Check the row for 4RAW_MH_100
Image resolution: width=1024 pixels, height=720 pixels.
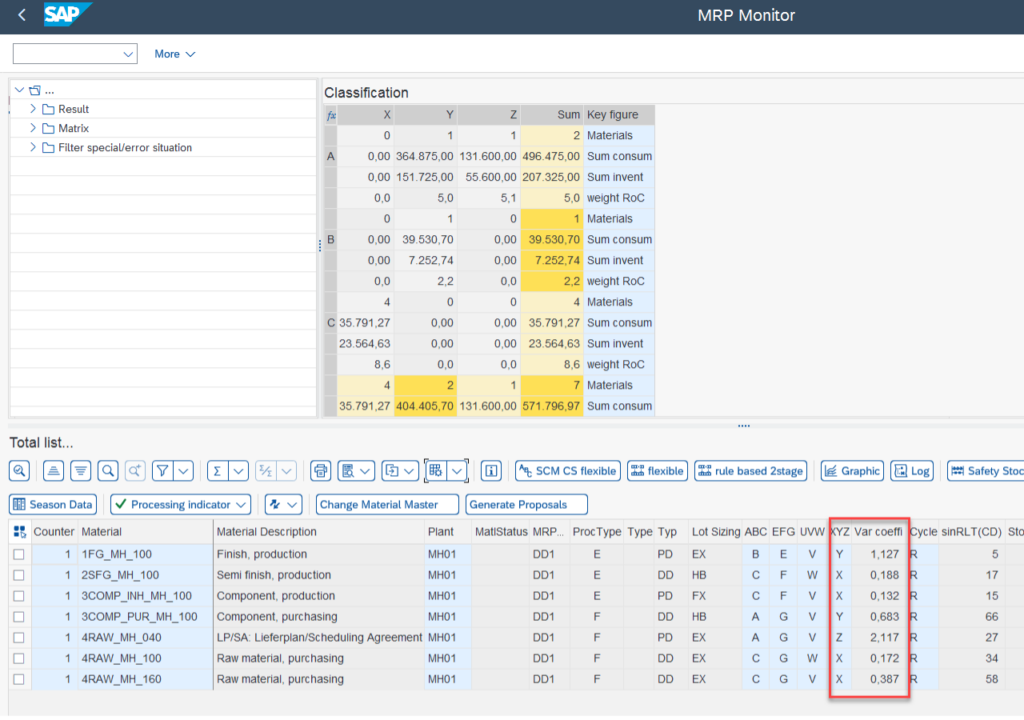[x=19, y=659]
